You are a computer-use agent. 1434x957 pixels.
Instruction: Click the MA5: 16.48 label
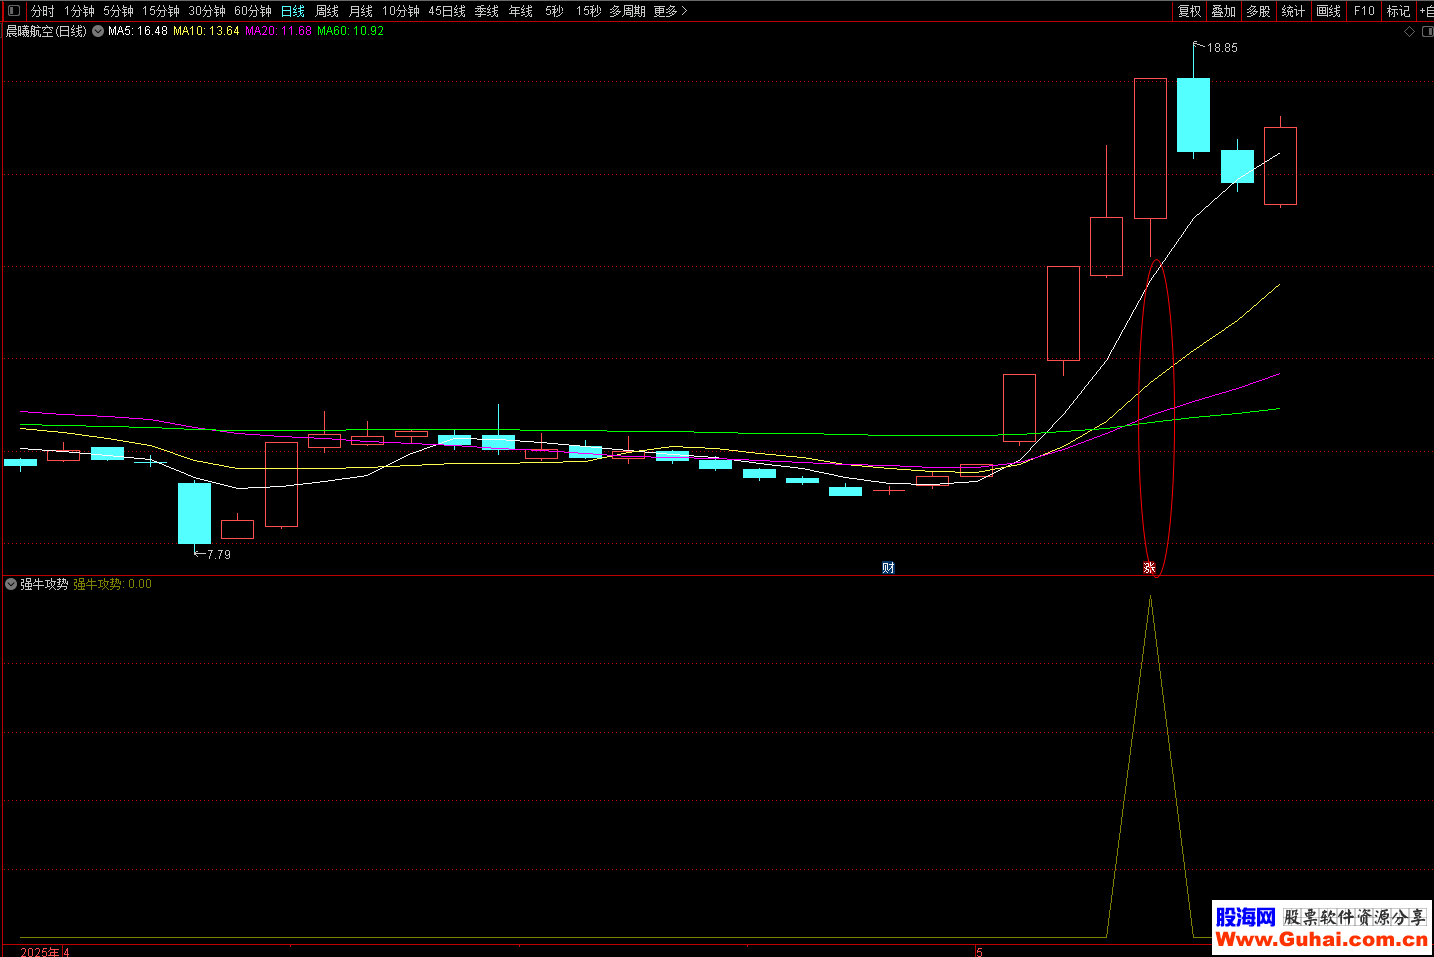click(138, 31)
